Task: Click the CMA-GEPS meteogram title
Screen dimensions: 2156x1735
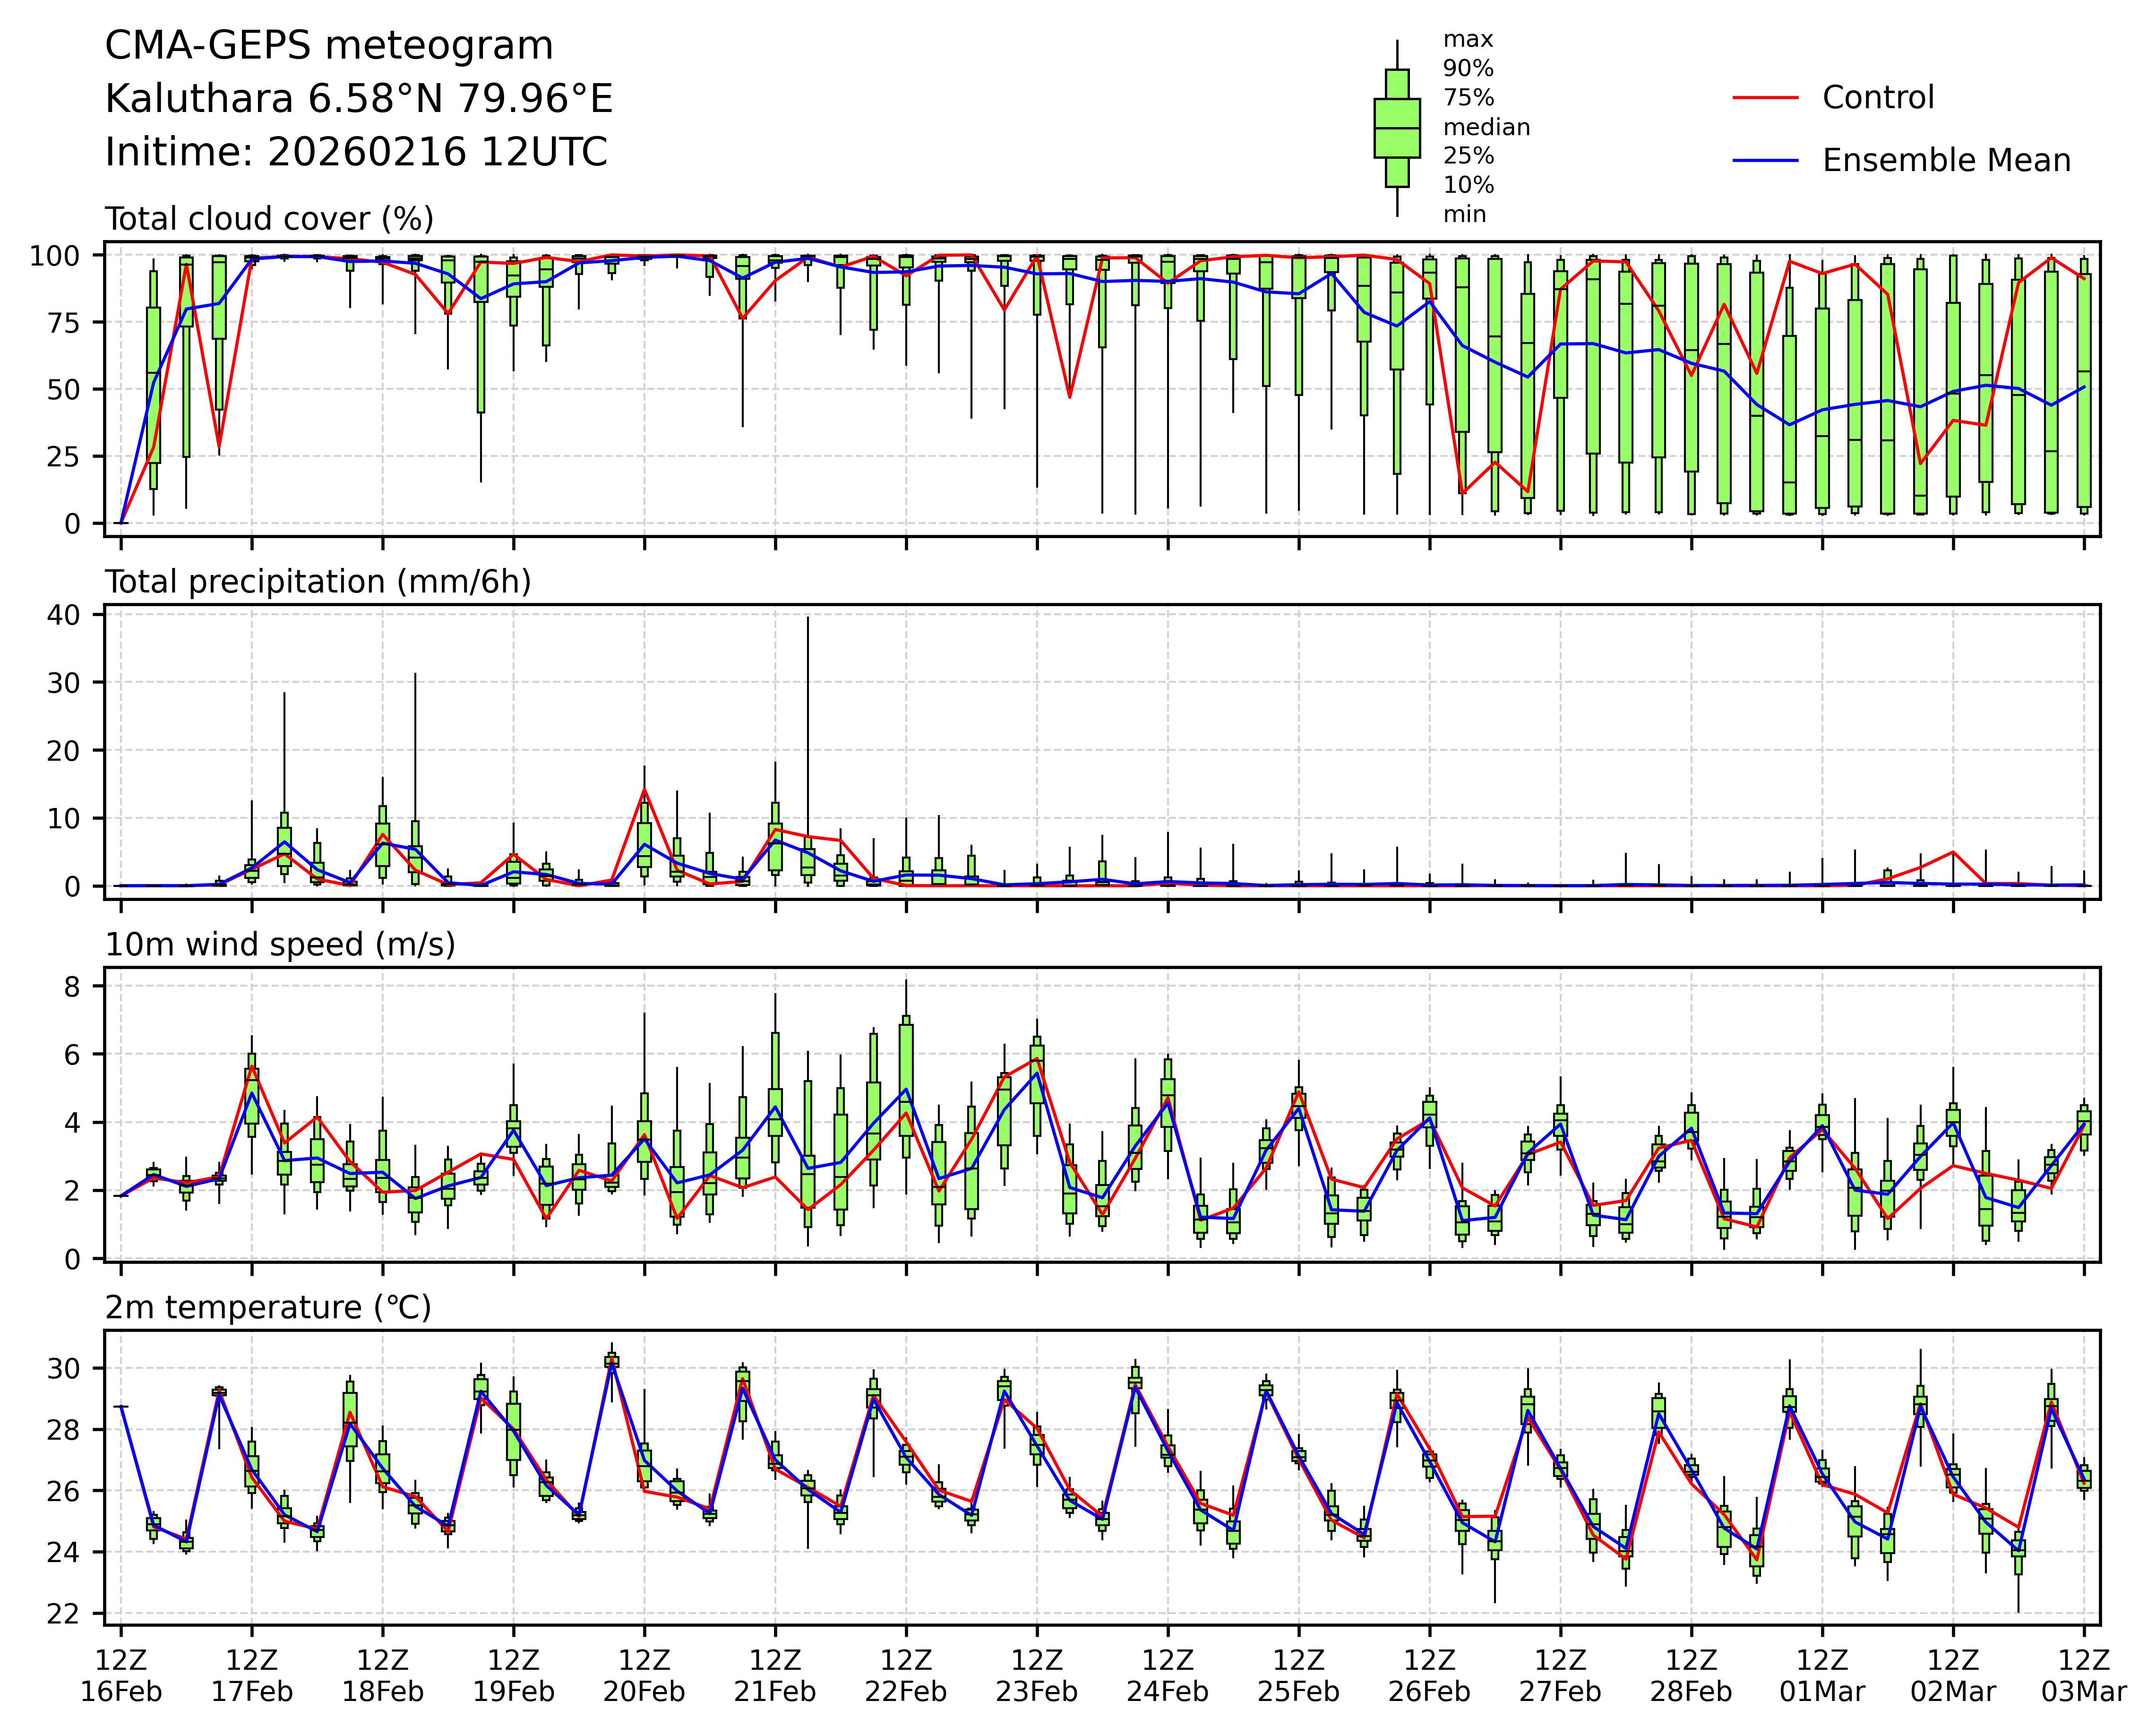Action: [329, 46]
